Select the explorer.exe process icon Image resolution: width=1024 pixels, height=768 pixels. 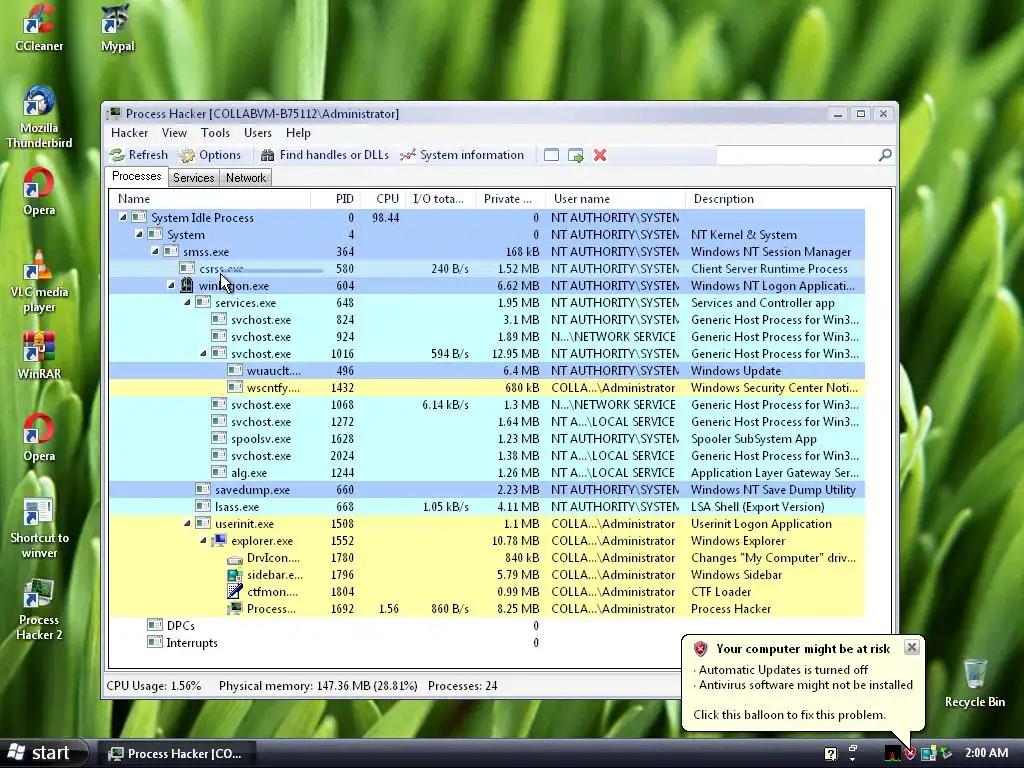[219, 540]
